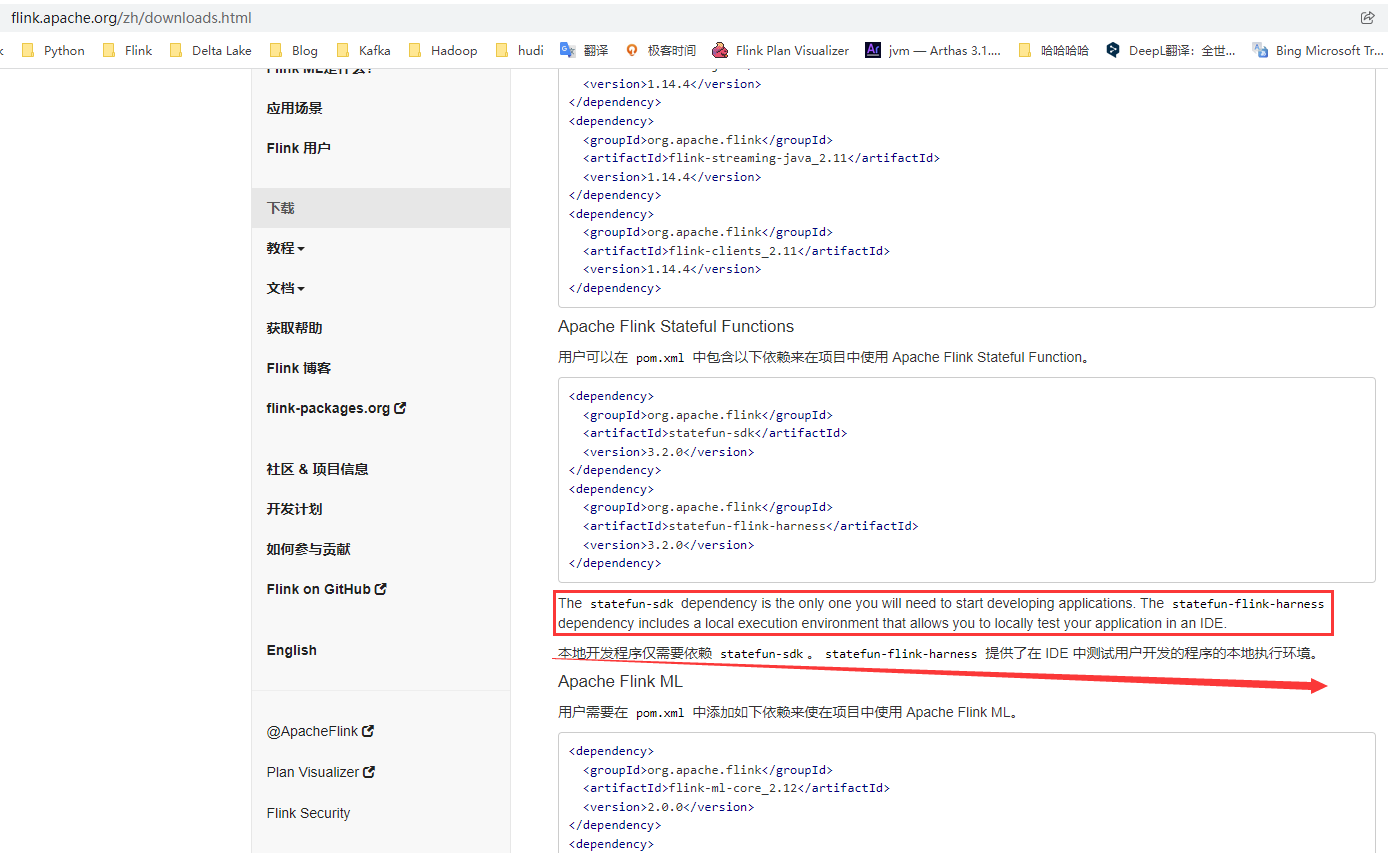Open the 翻译 translate bookmark

coord(584,50)
